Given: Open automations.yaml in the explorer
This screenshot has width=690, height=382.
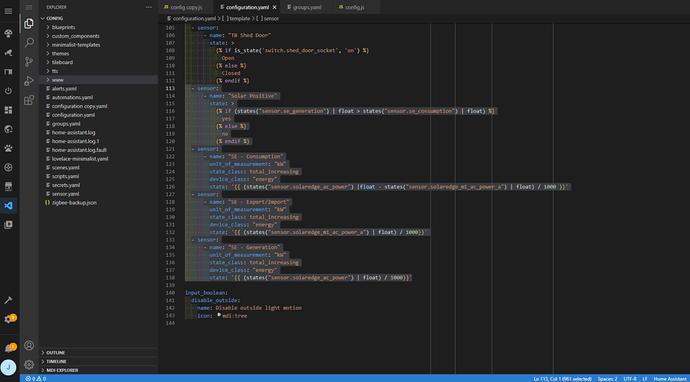Looking at the screenshot, I should (98, 97).
